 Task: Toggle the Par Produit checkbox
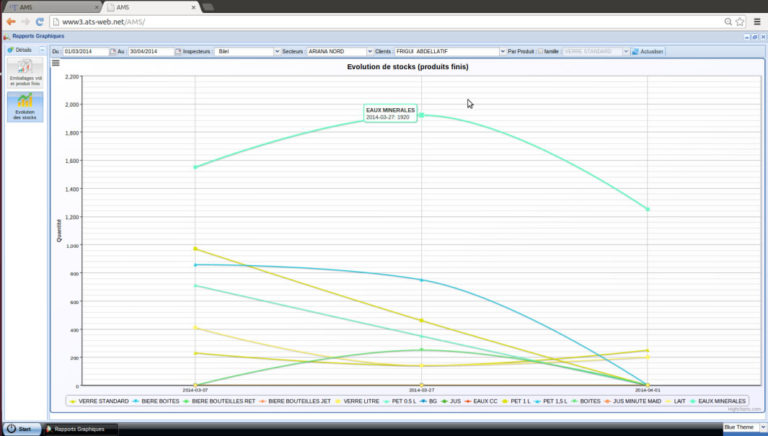[x=540, y=51]
